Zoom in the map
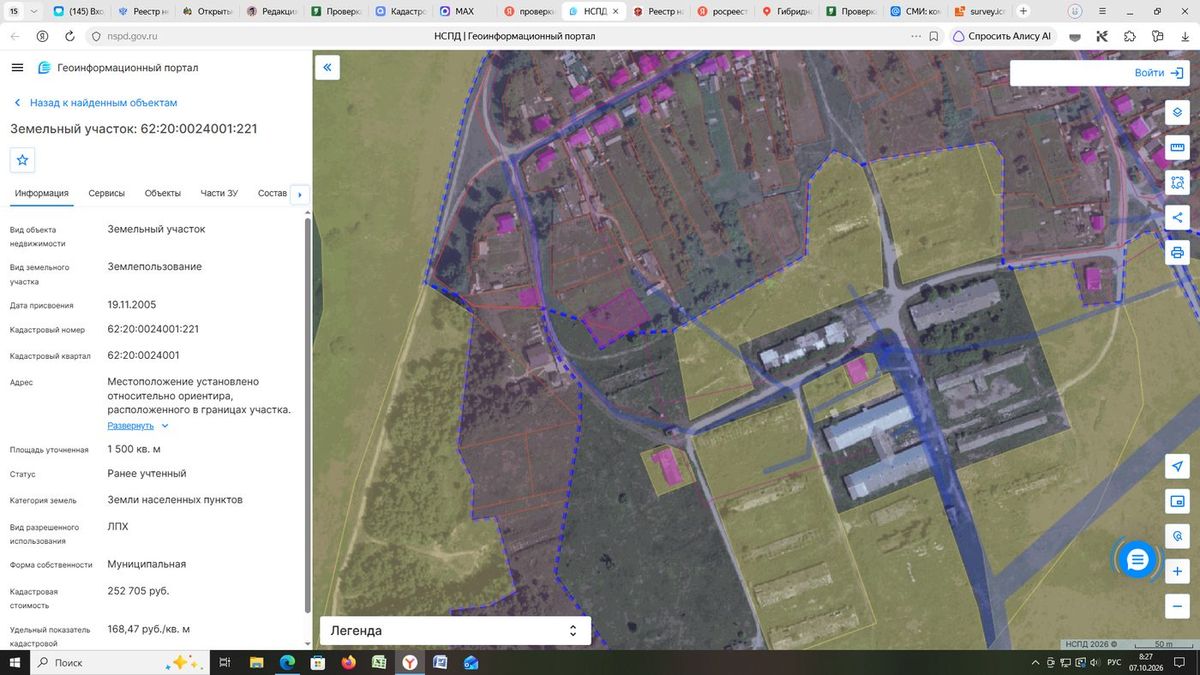Viewport: 1200px width, 675px height. tap(1177, 571)
